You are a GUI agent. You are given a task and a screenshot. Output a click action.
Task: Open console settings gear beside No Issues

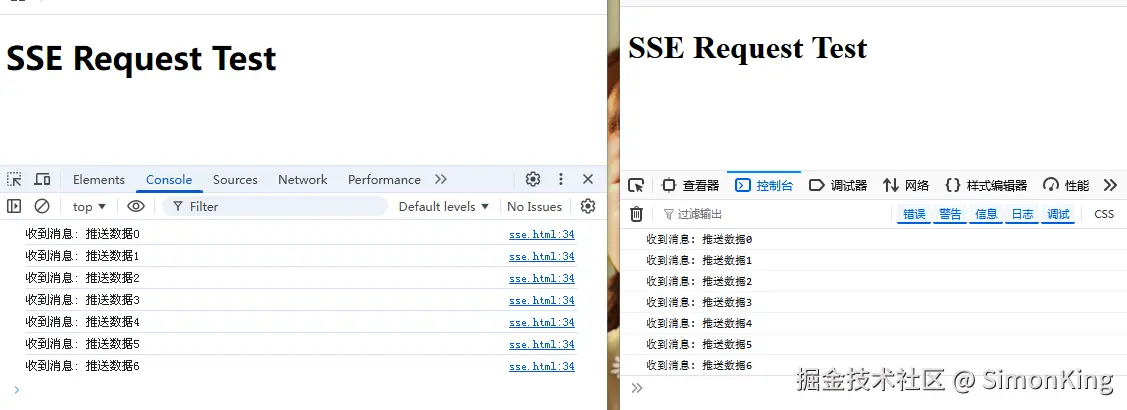588,206
